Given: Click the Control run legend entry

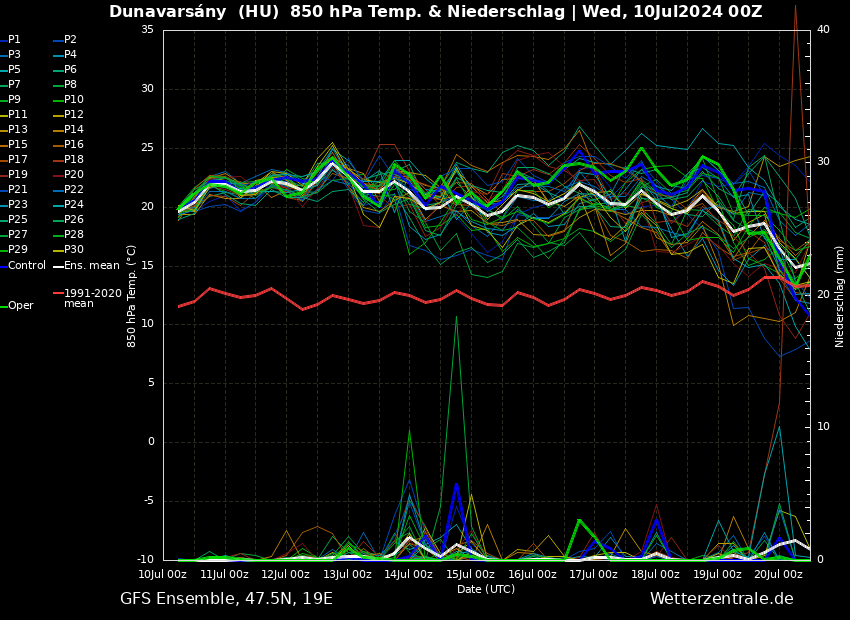Looking at the screenshot, I should point(27,265).
